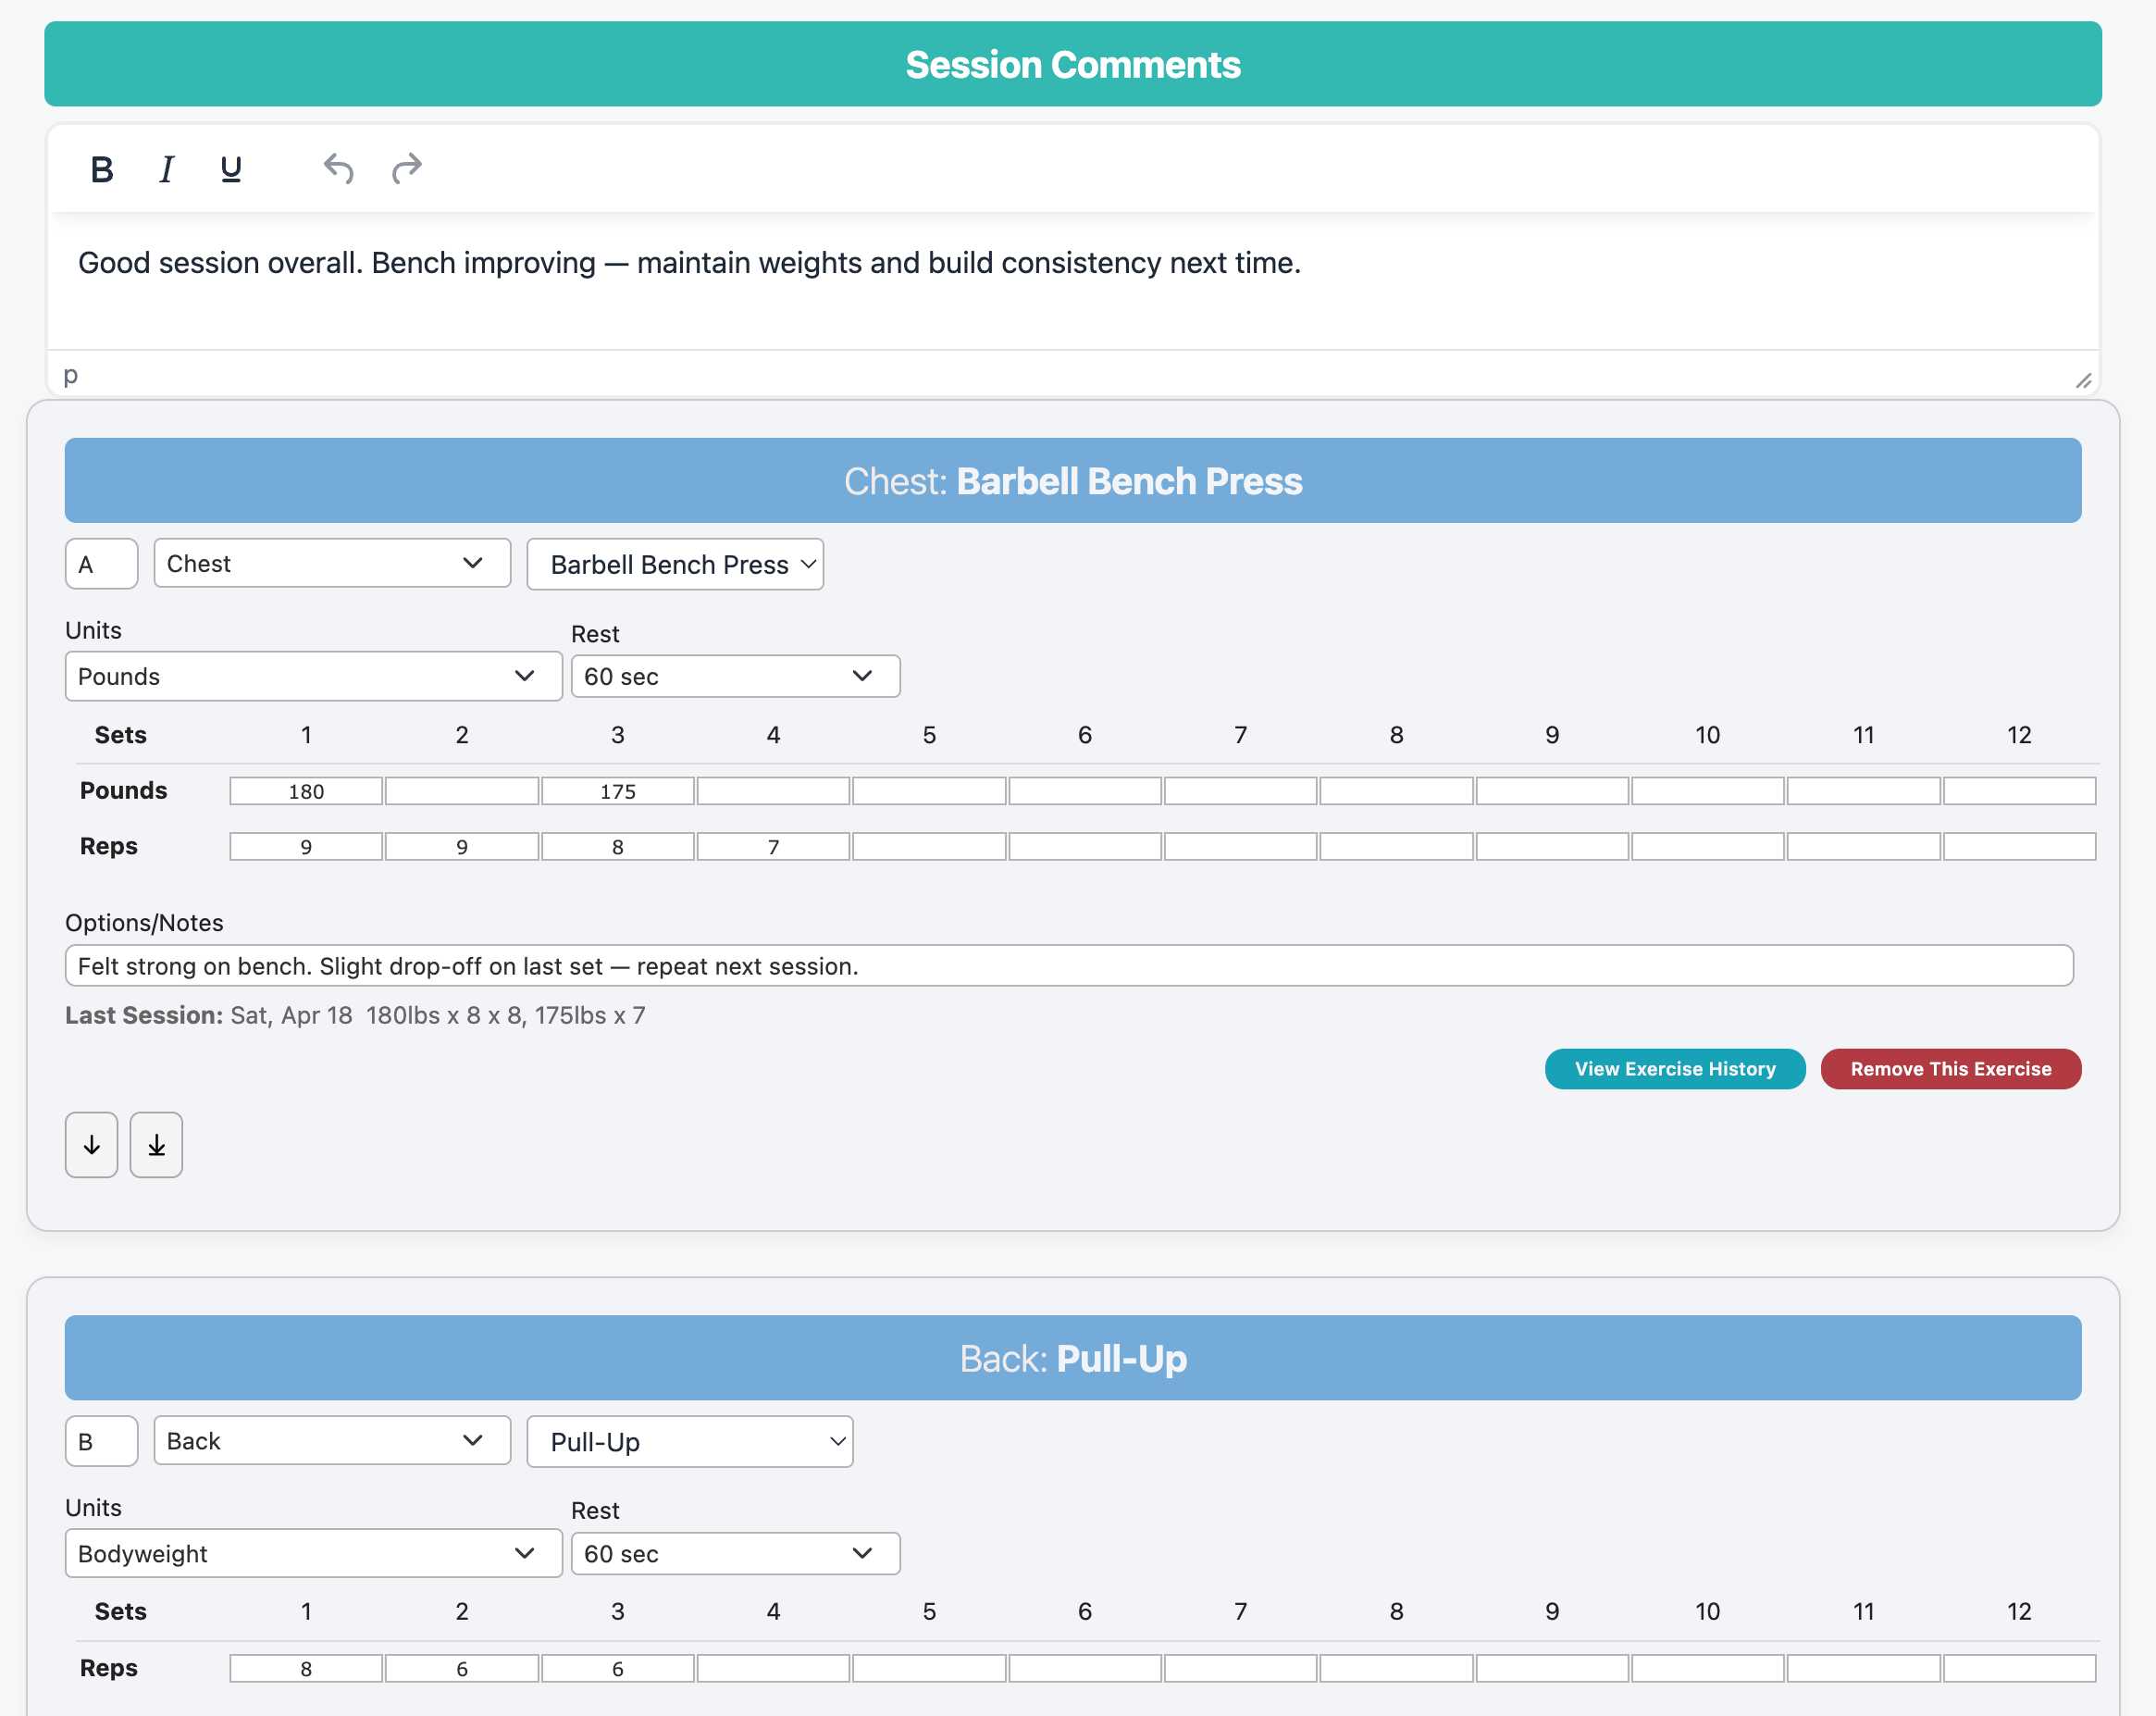Screen dimensions: 2156x1716
Task: Toggle bold formatting in comments editor
Action: (102, 169)
